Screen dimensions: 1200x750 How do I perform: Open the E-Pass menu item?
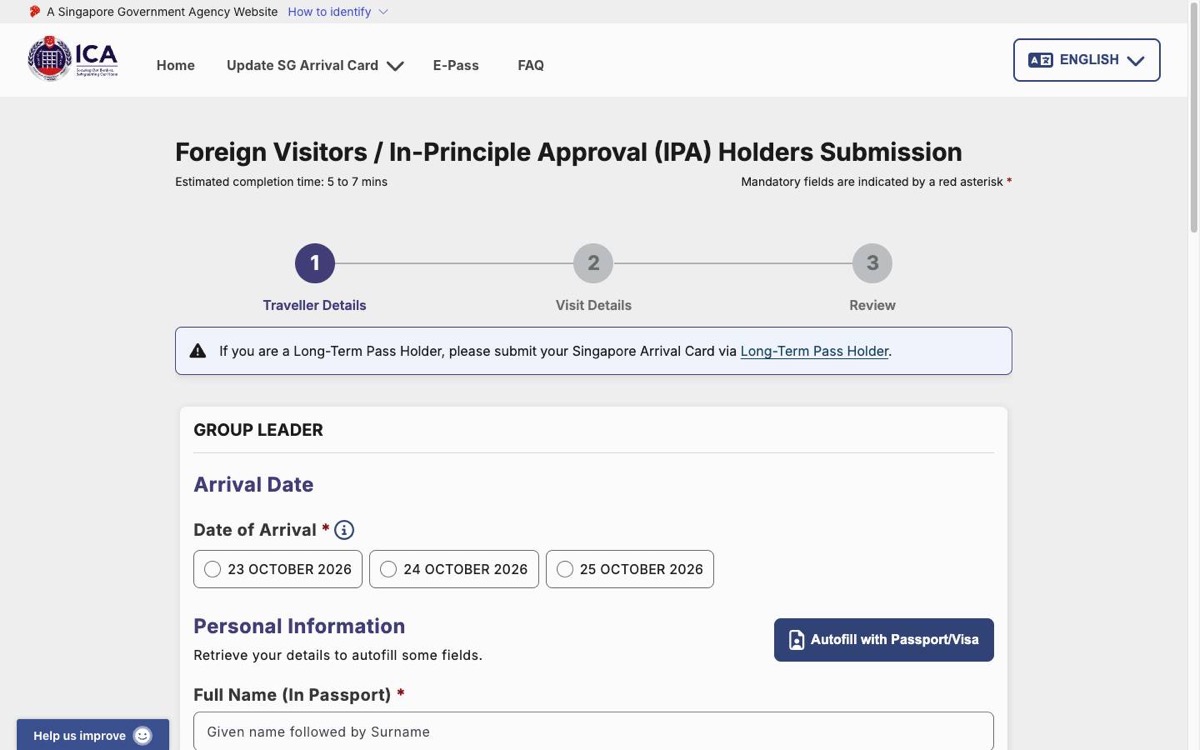[x=456, y=66]
